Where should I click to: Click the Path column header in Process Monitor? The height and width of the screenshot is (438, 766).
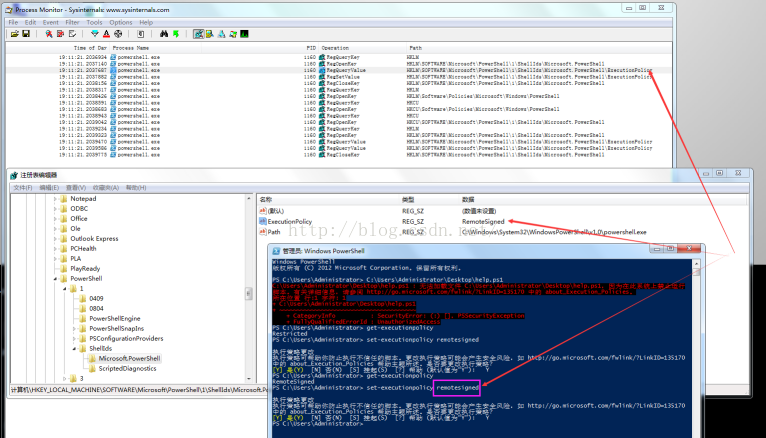click(415, 48)
